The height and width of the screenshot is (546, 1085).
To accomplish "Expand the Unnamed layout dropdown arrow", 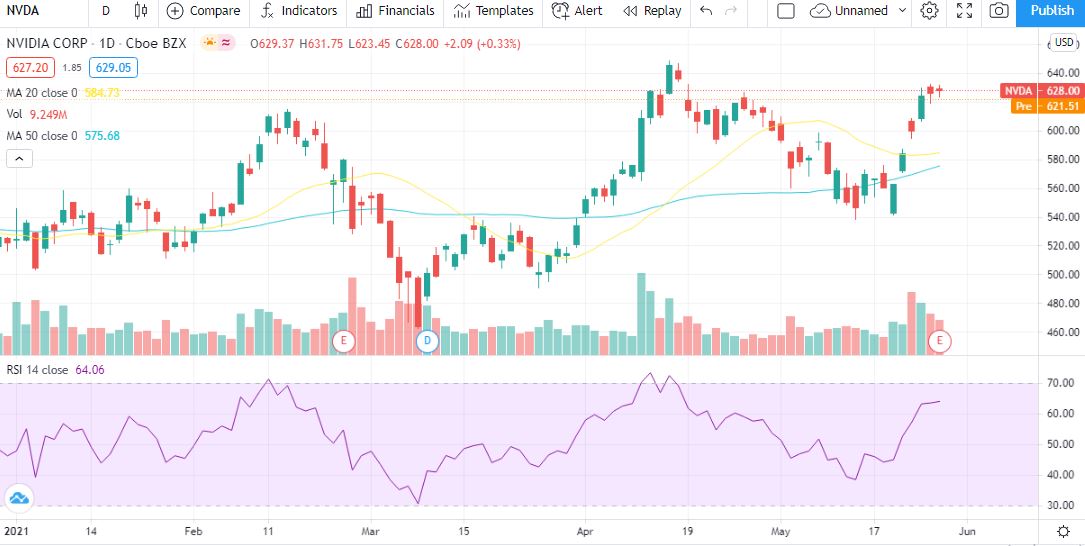I will pyautogui.click(x=902, y=10).
